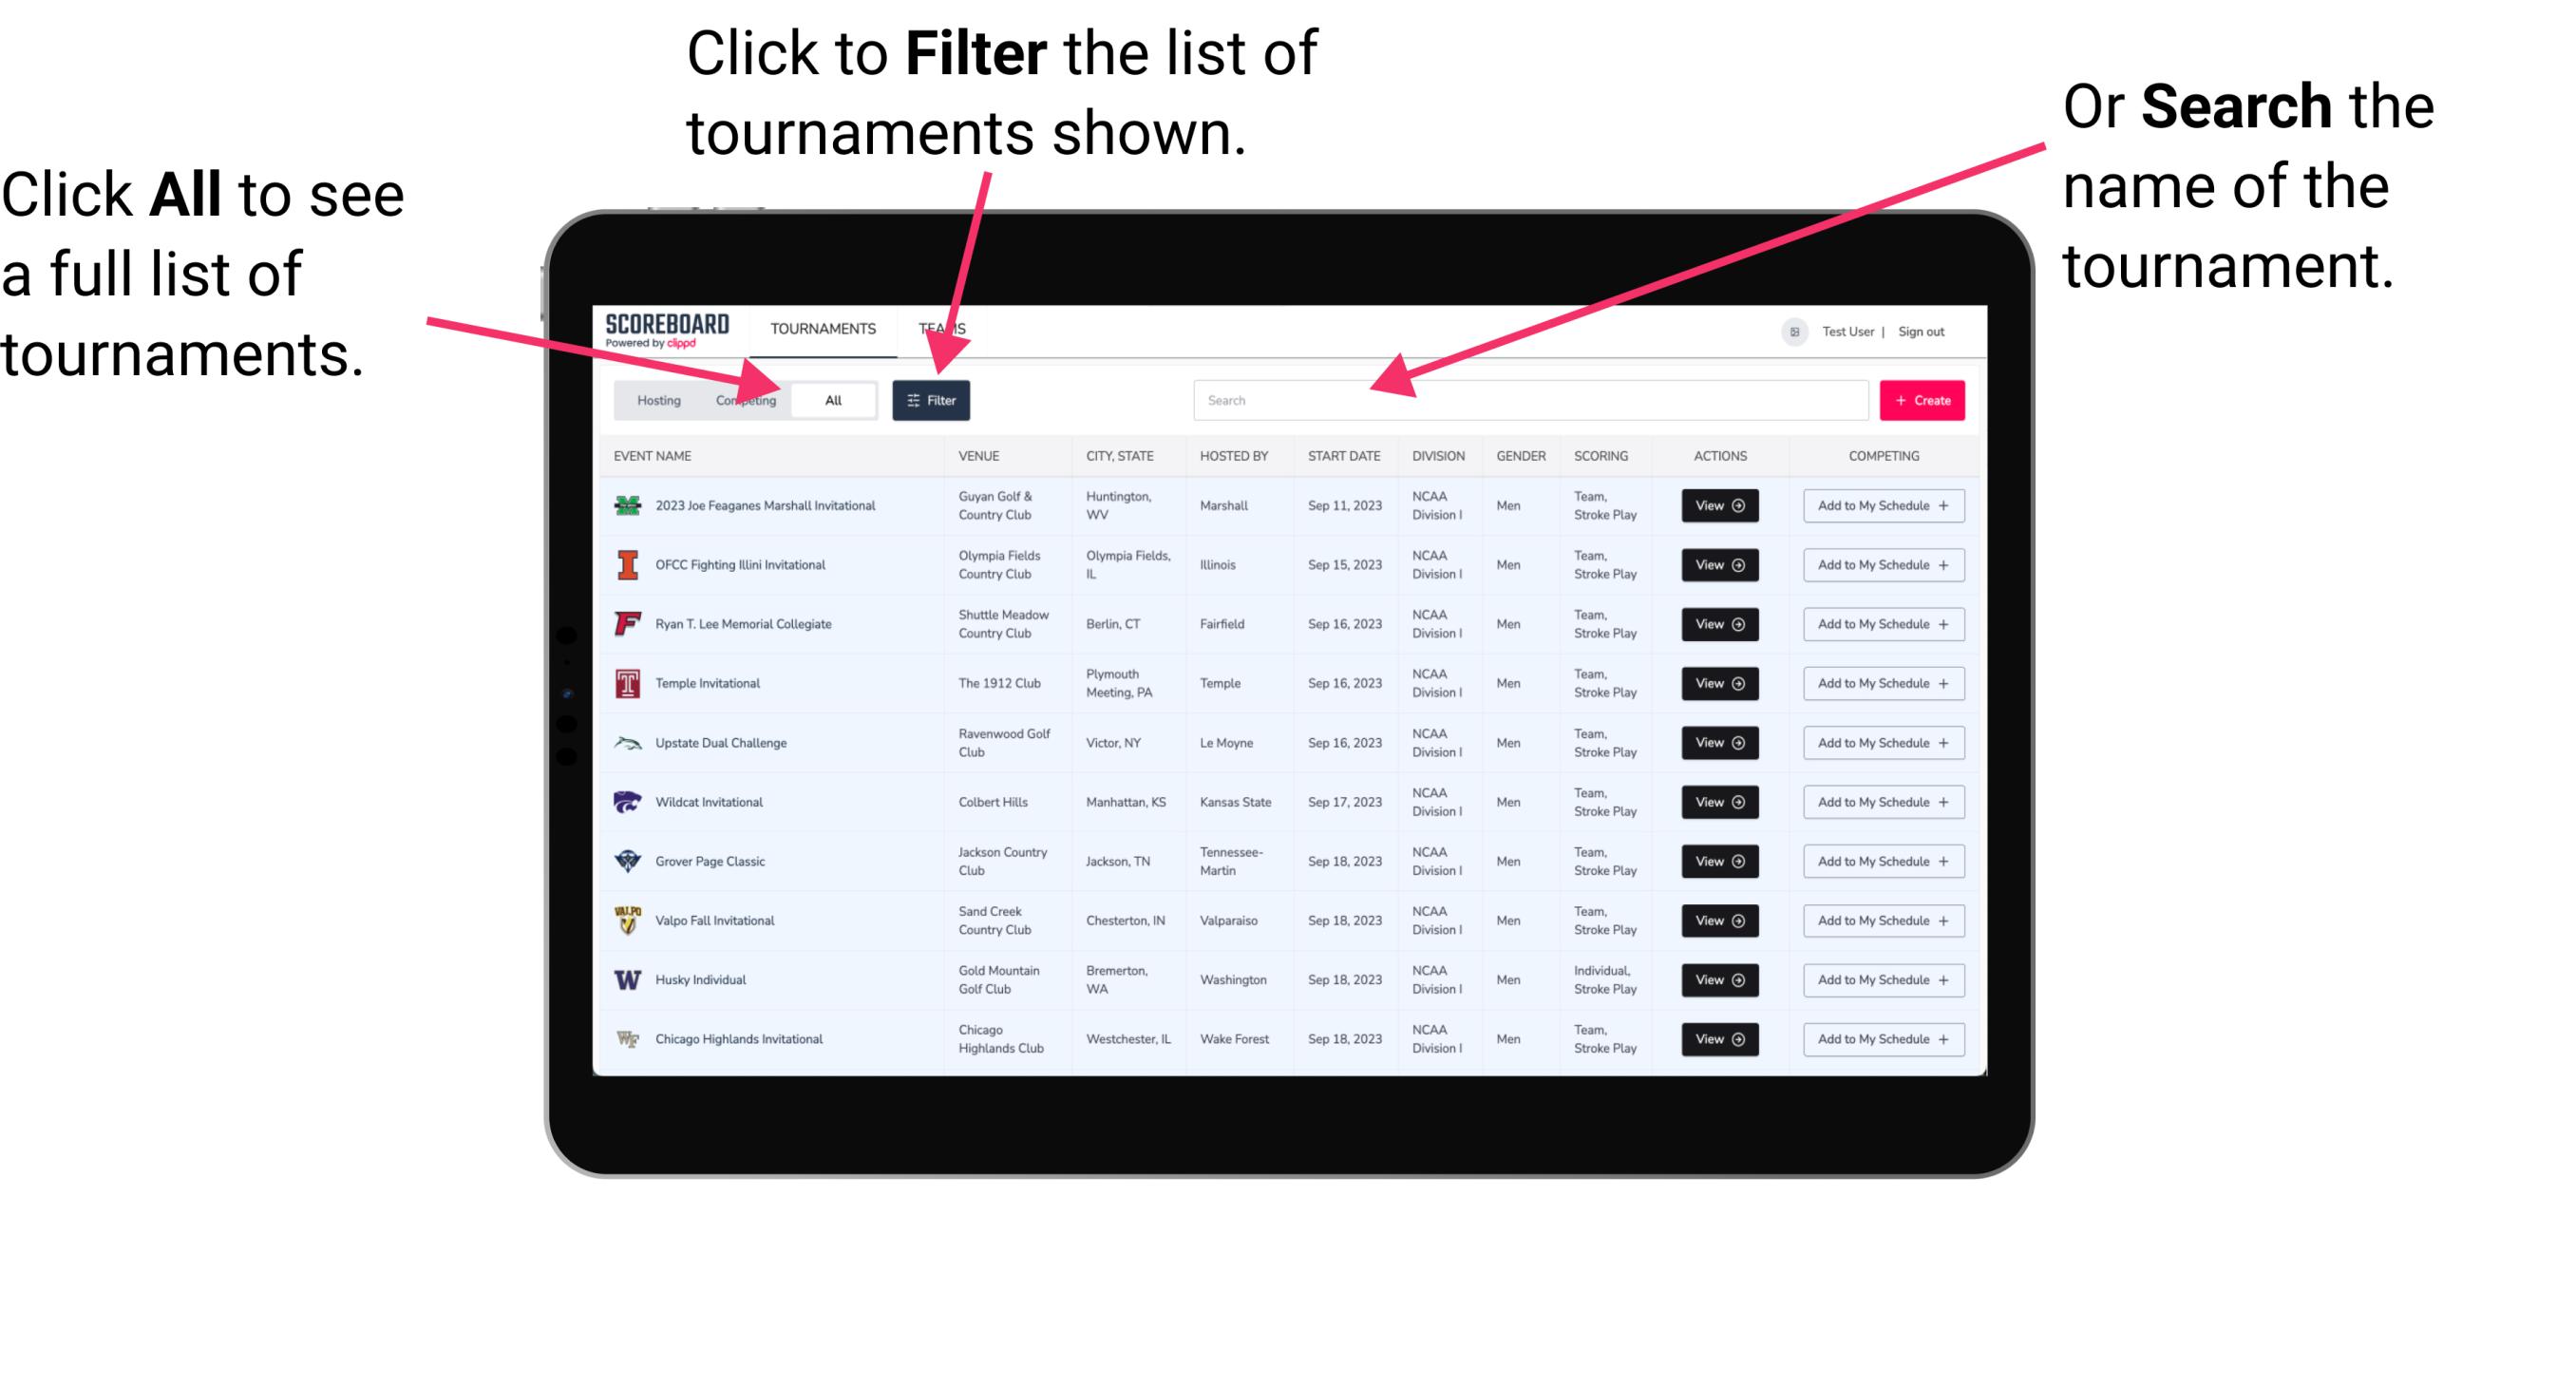Click the Fairfield team logo icon
This screenshot has width=2576, height=1386.
pyautogui.click(x=626, y=625)
